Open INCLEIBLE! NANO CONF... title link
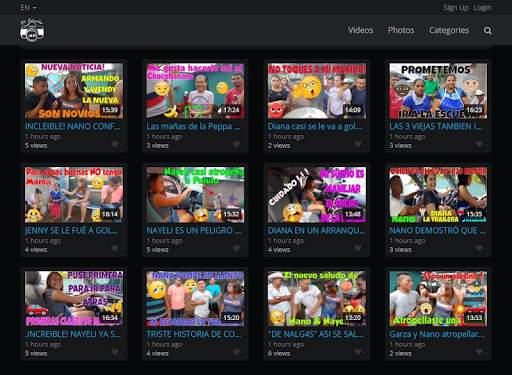 (73, 126)
